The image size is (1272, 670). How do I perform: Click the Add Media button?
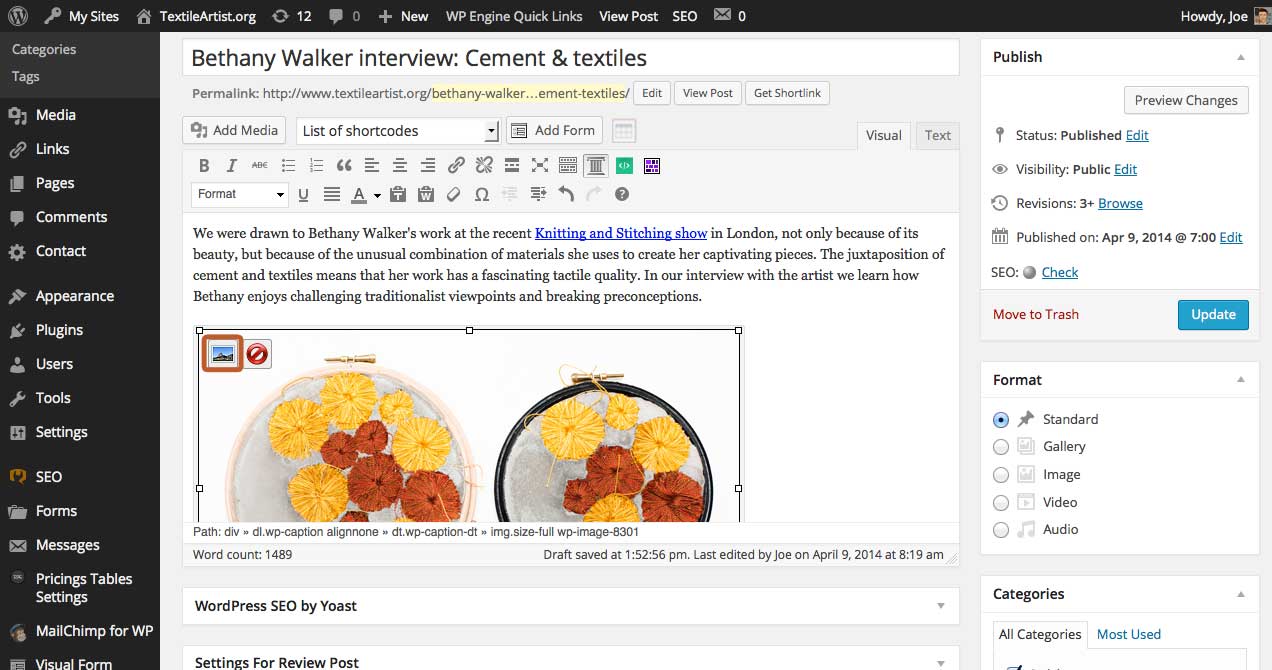click(x=235, y=131)
